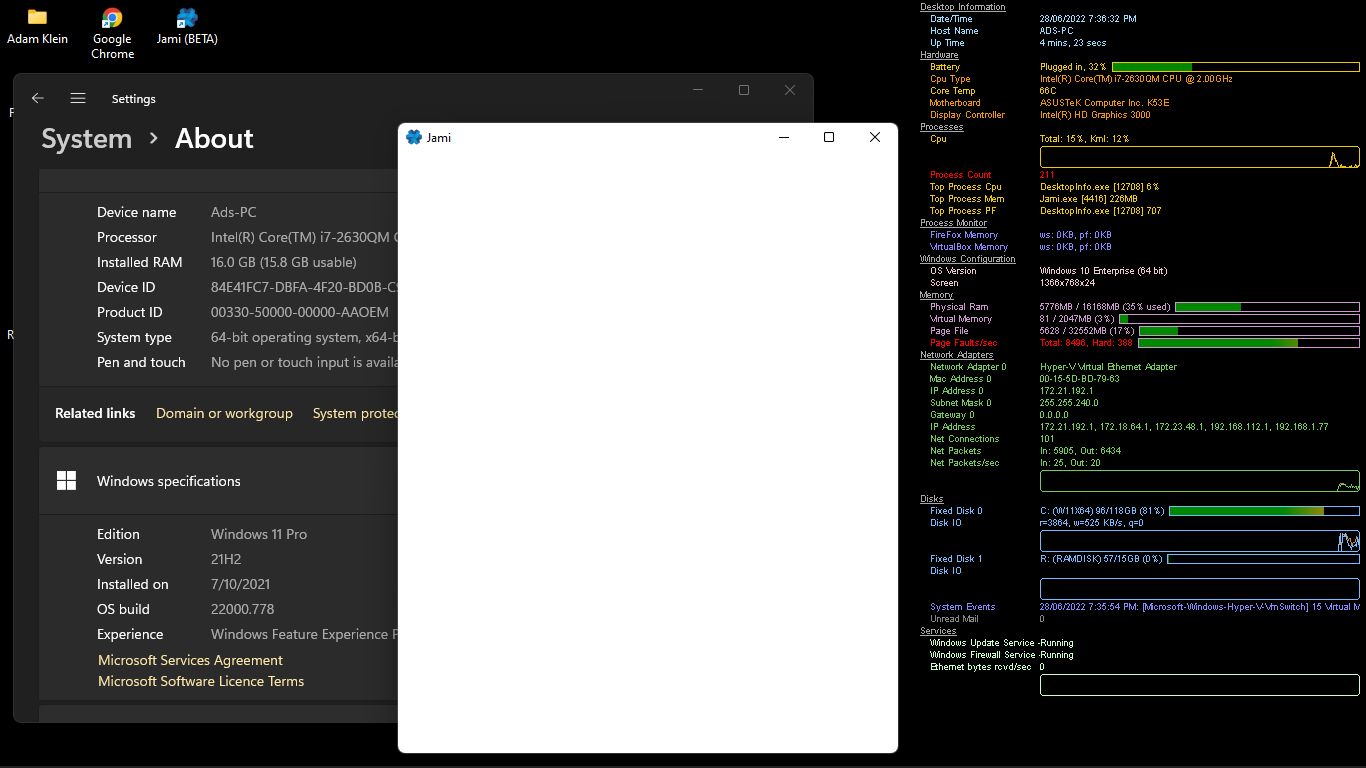
Task: Launch Google Chrome desktop shortcut
Action: tap(112, 34)
